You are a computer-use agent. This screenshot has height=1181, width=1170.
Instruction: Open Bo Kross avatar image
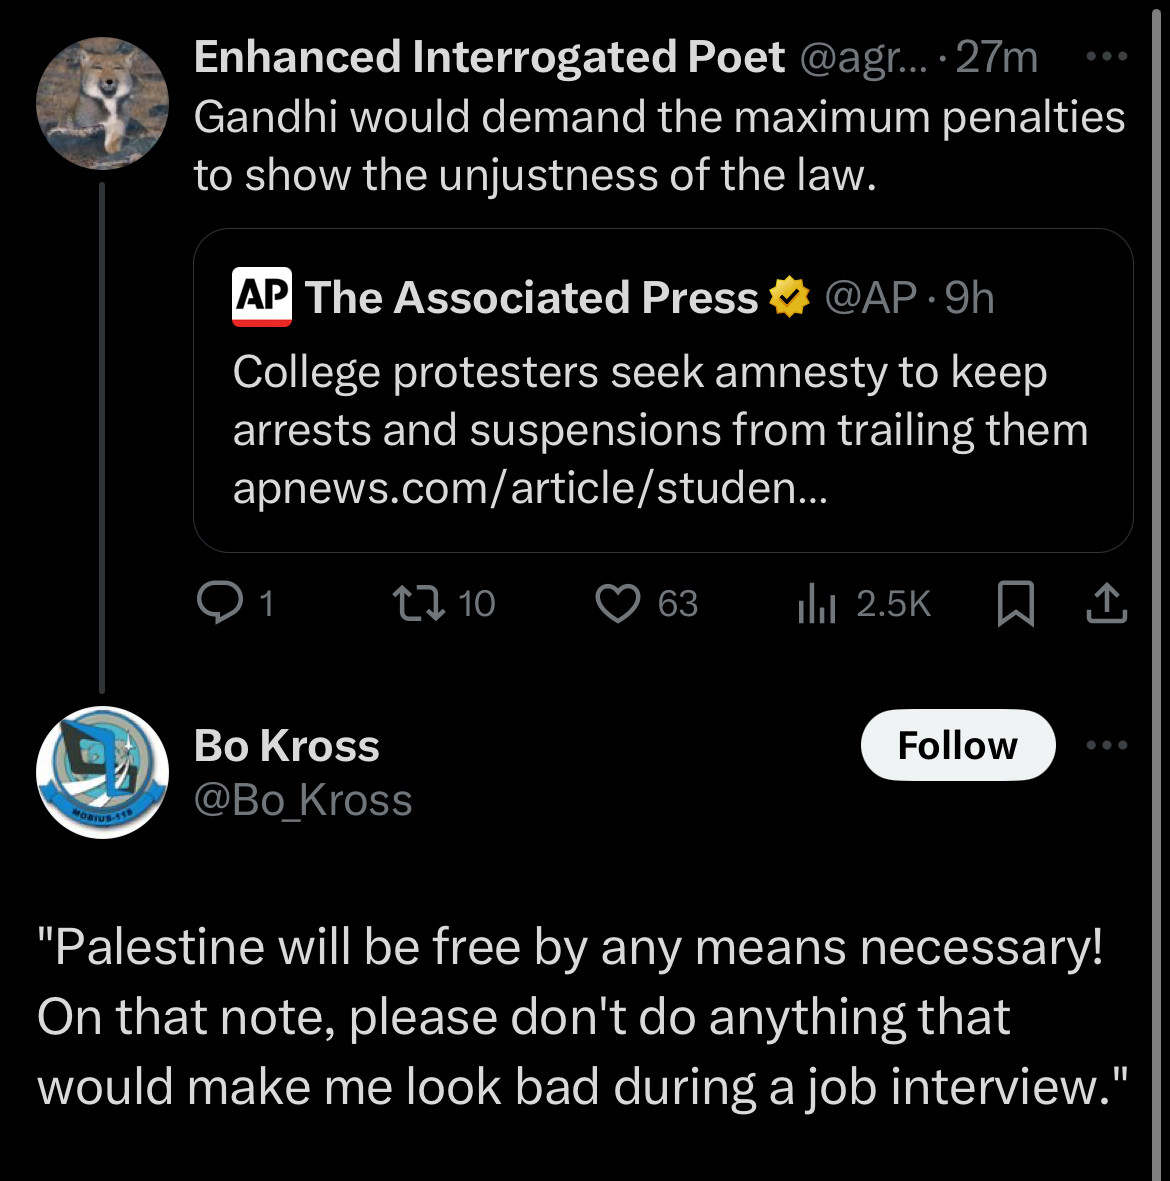point(102,772)
